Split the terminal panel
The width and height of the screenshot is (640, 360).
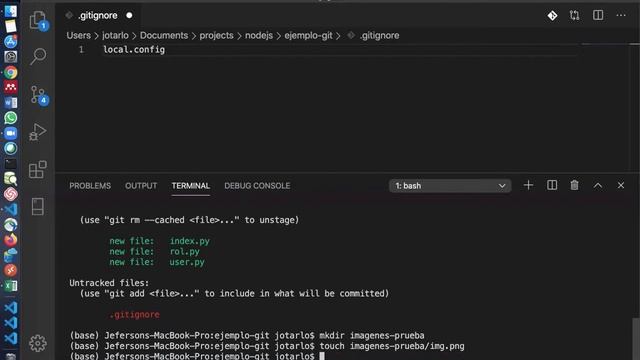pos(552,185)
